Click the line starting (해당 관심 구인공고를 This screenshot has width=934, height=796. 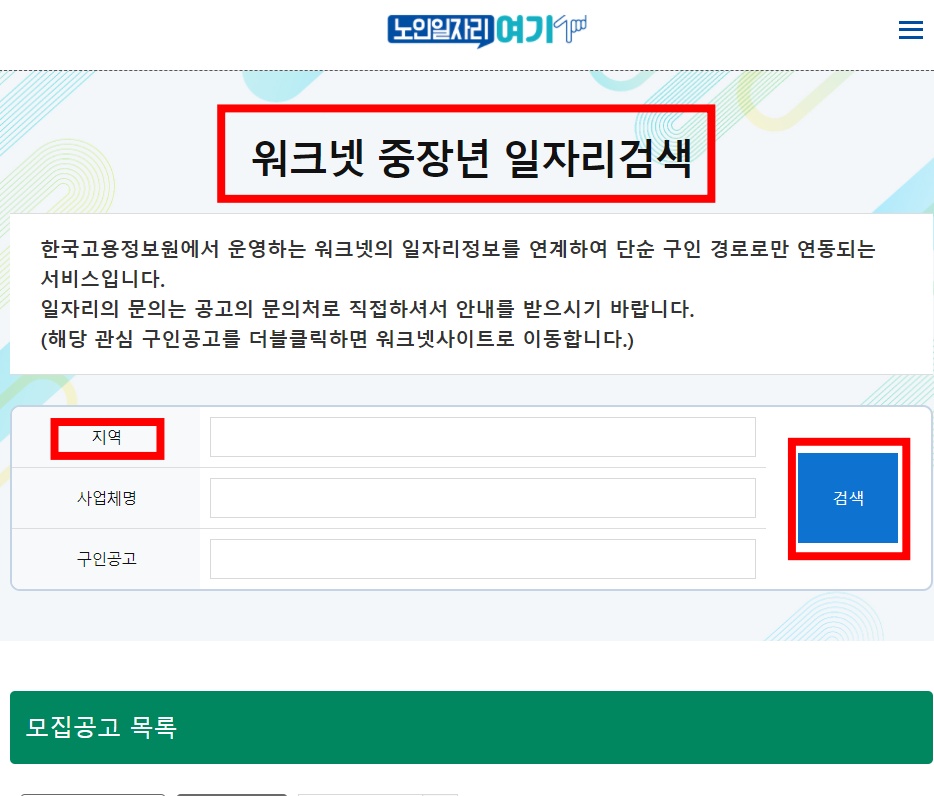[337, 339]
